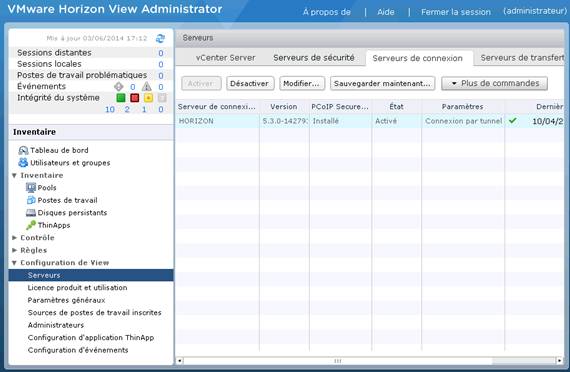Click Fermer la session link
Screen dimensions: 570x372
(456, 12)
